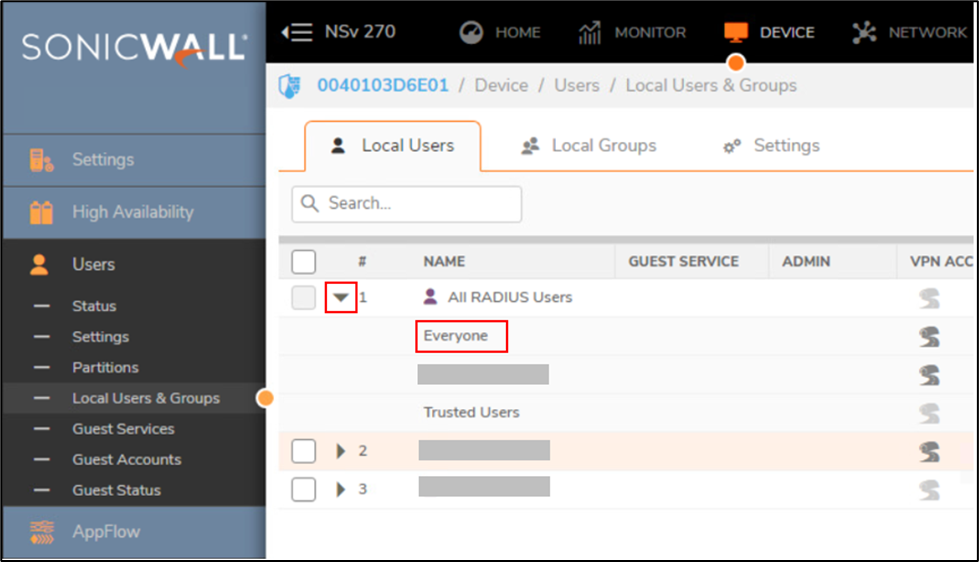Click the shield icon beside the serial number
The width and height of the screenshot is (979, 562).
tap(290, 86)
